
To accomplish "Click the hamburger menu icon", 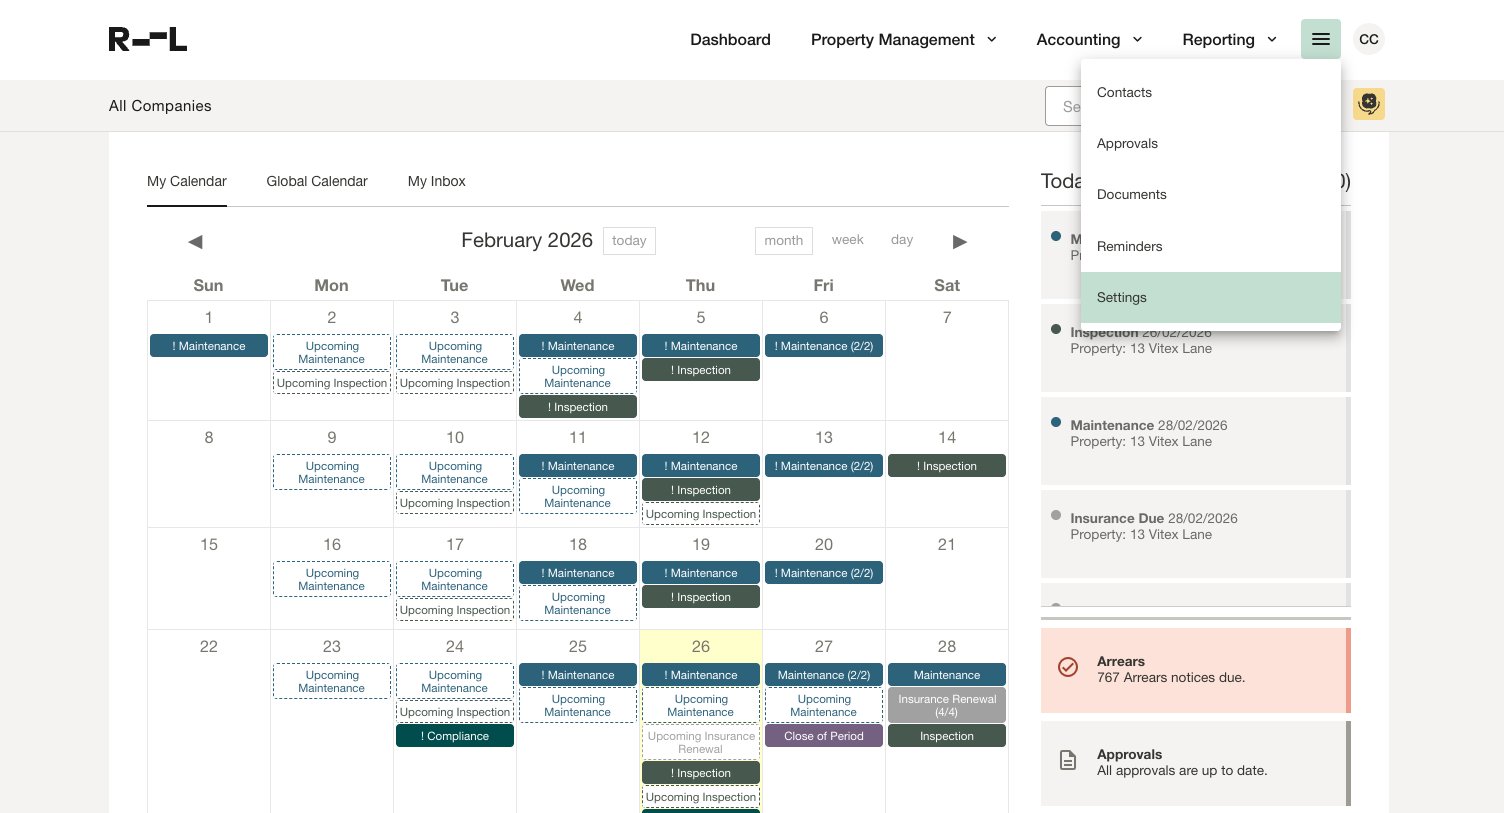I will [1320, 39].
